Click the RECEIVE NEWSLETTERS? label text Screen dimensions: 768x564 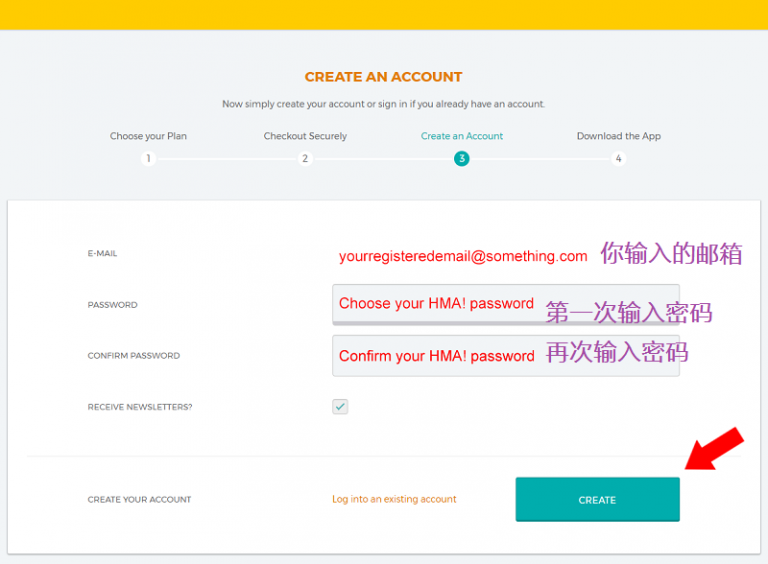[139, 407]
